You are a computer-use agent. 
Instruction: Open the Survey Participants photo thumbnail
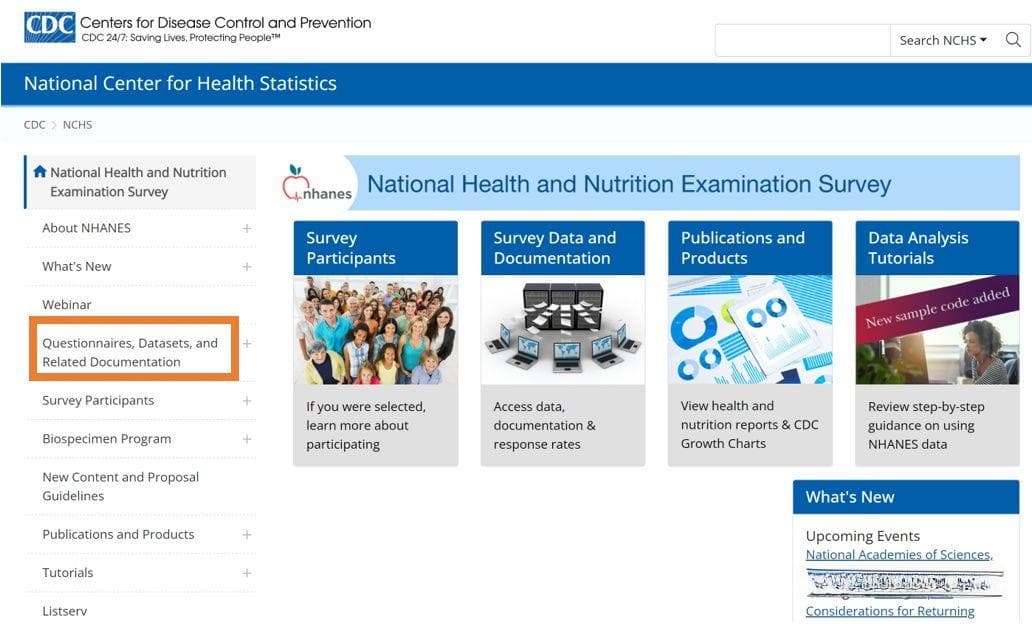(376, 330)
